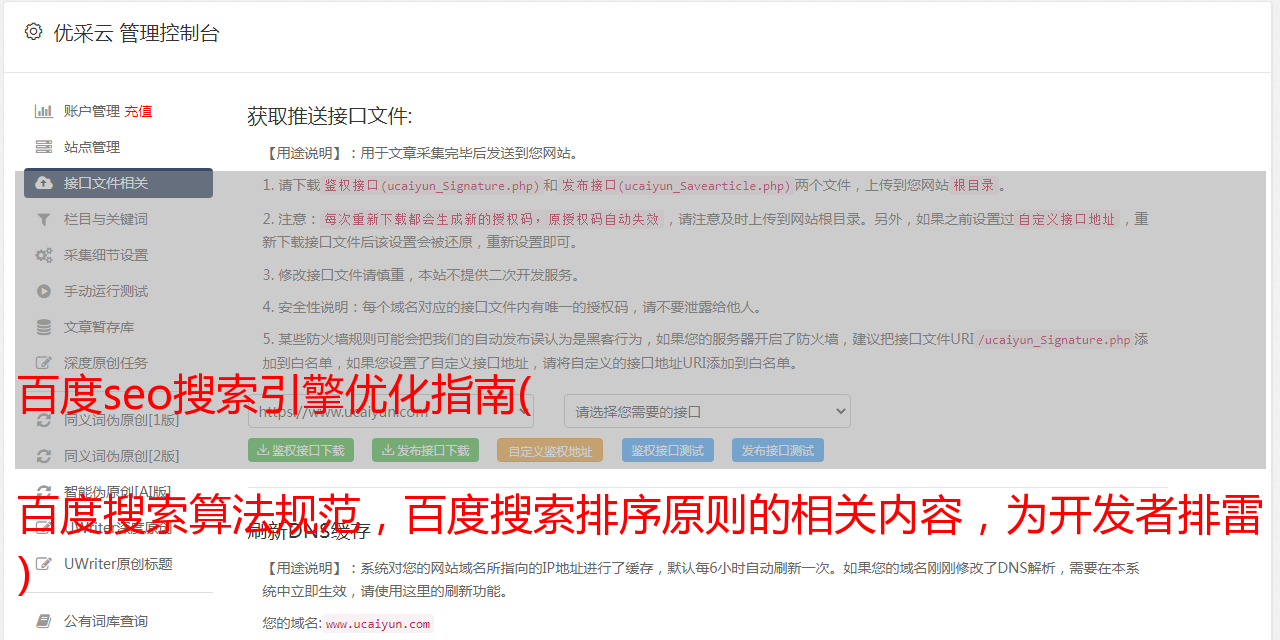Click the cloud upload icon for 接口文件相关
Screen dimensions: 1280x640
pyautogui.click(x=44, y=183)
